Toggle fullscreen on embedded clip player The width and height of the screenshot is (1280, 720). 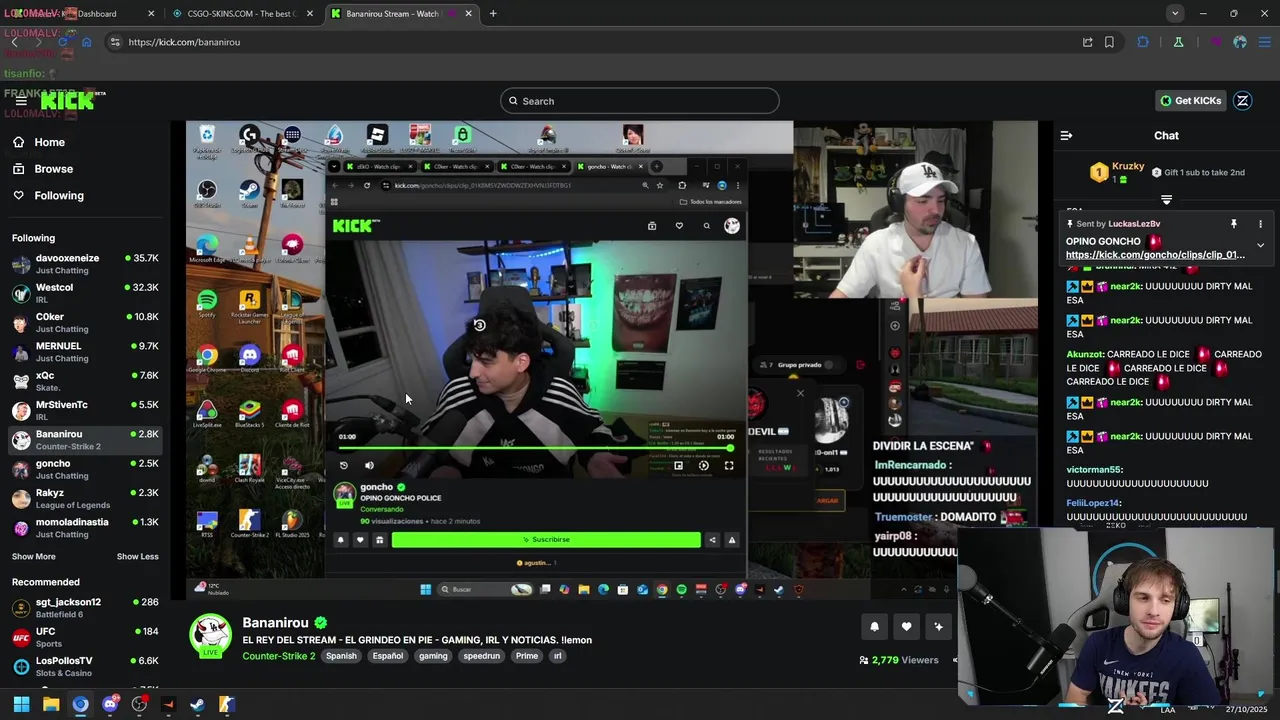coord(729,465)
